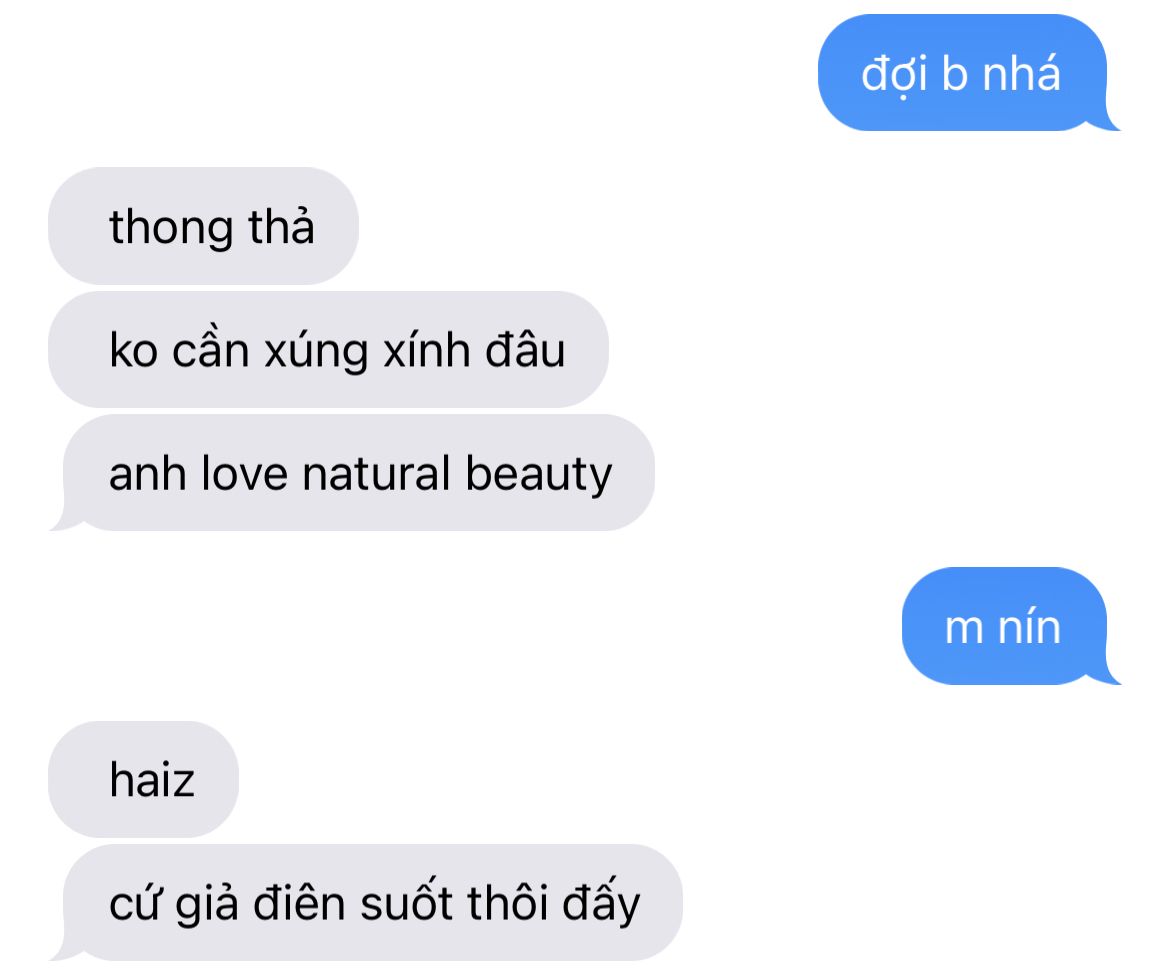Click the word "beauty" in gray message
The width and height of the screenshot is (1170, 976).
[539, 476]
